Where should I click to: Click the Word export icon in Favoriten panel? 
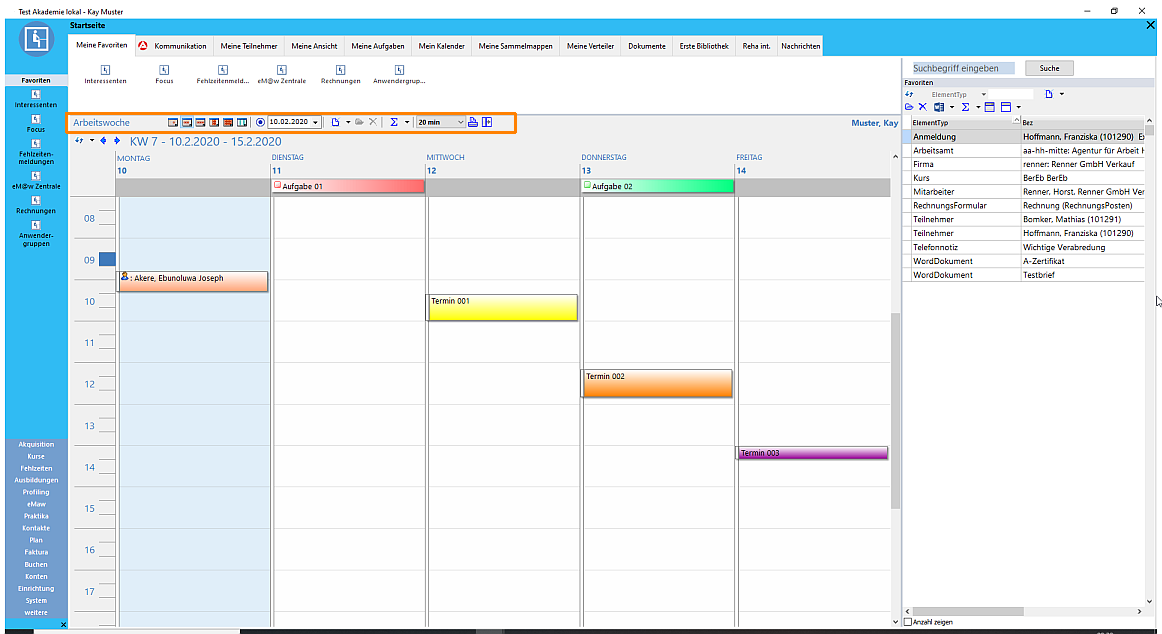click(938, 106)
